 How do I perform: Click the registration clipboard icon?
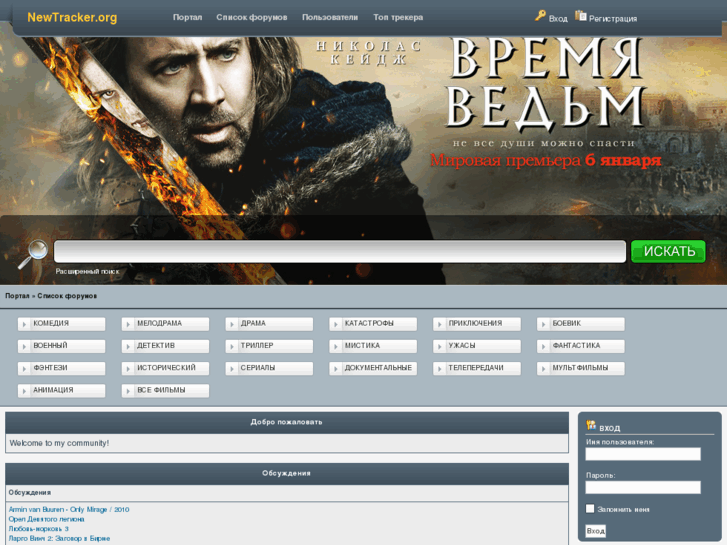pos(581,16)
